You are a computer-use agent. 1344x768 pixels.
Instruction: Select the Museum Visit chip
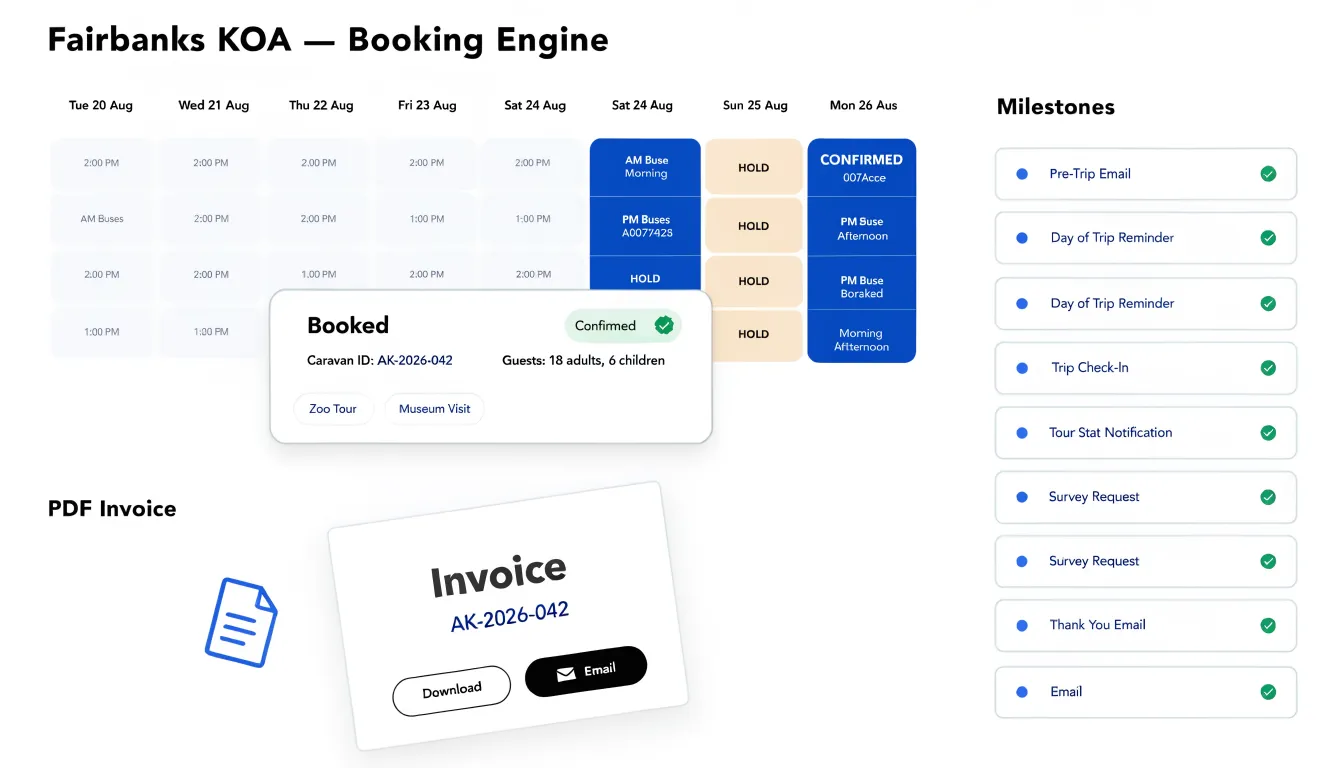[x=435, y=409]
